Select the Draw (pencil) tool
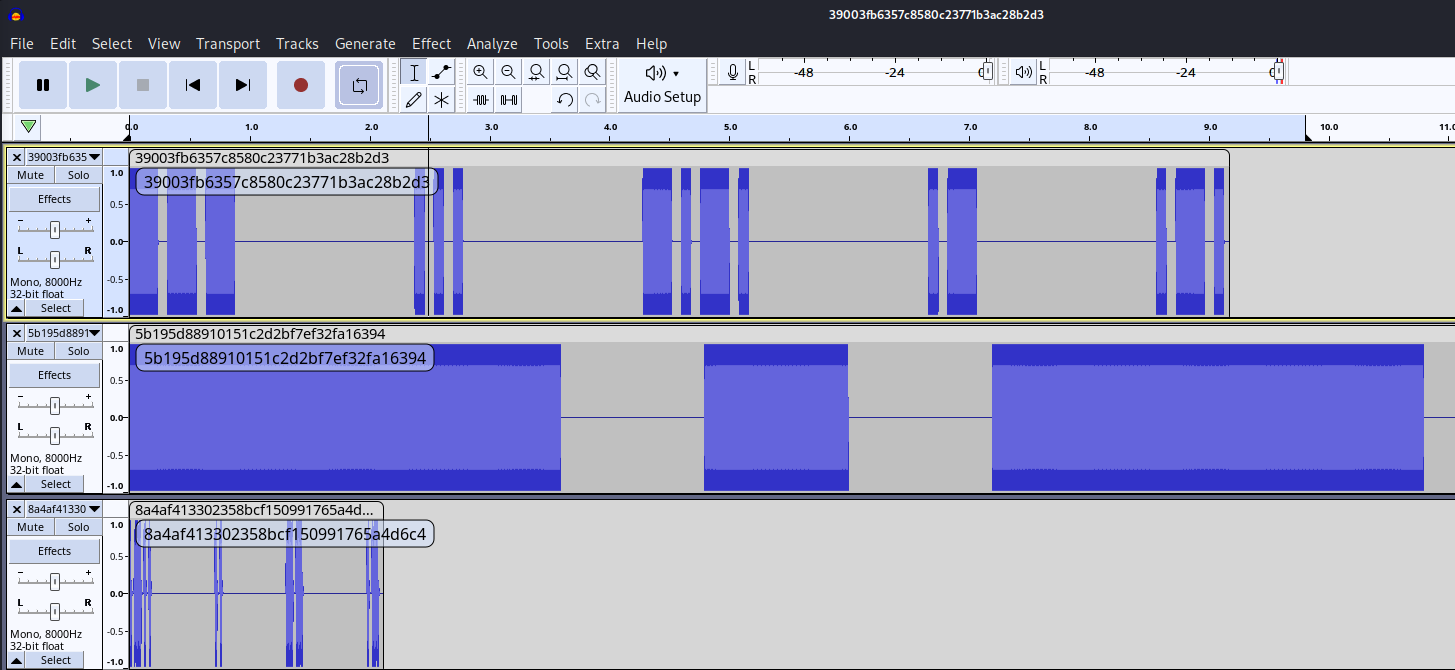 (414, 99)
